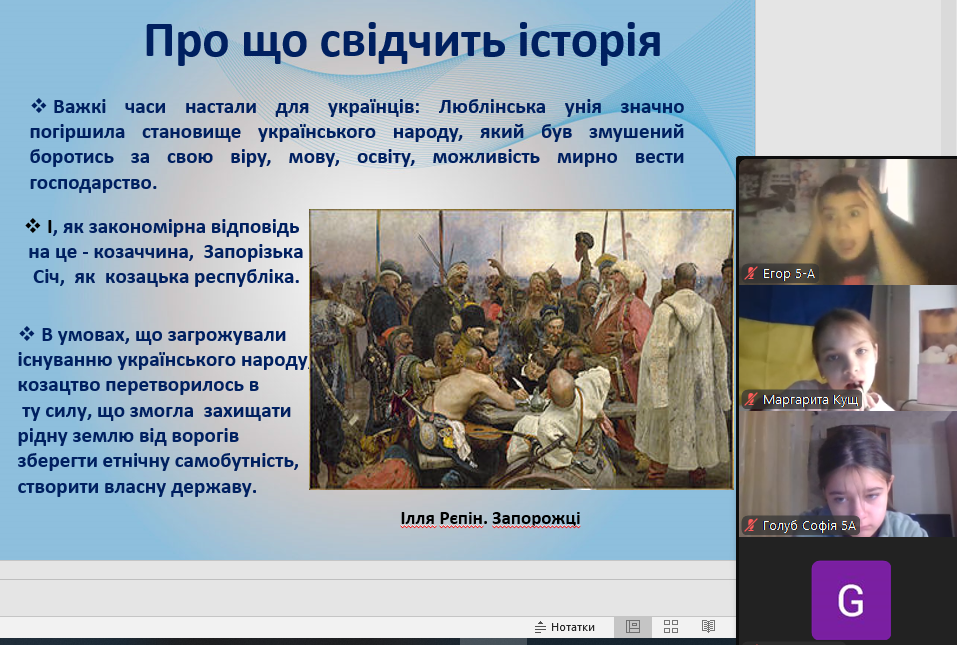Click the purple G participant avatar

coord(851,600)
